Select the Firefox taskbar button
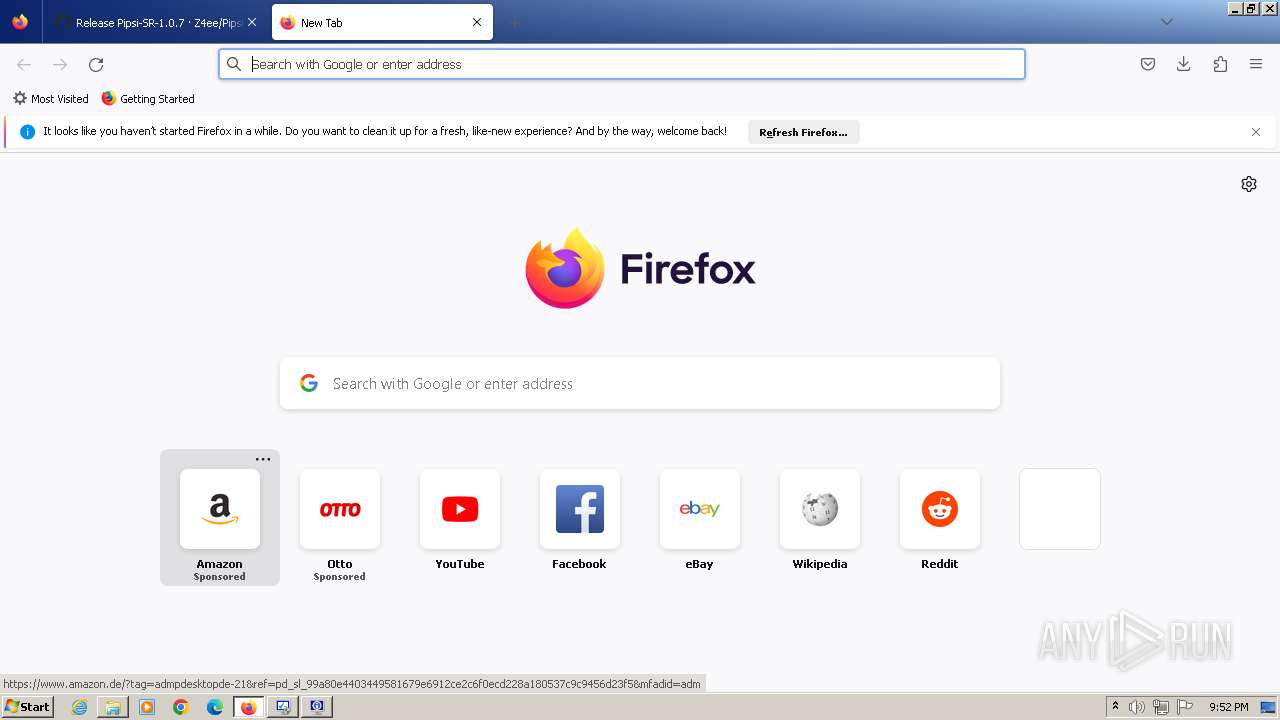This screenshot has height=720, width=1280. (249, 707)
